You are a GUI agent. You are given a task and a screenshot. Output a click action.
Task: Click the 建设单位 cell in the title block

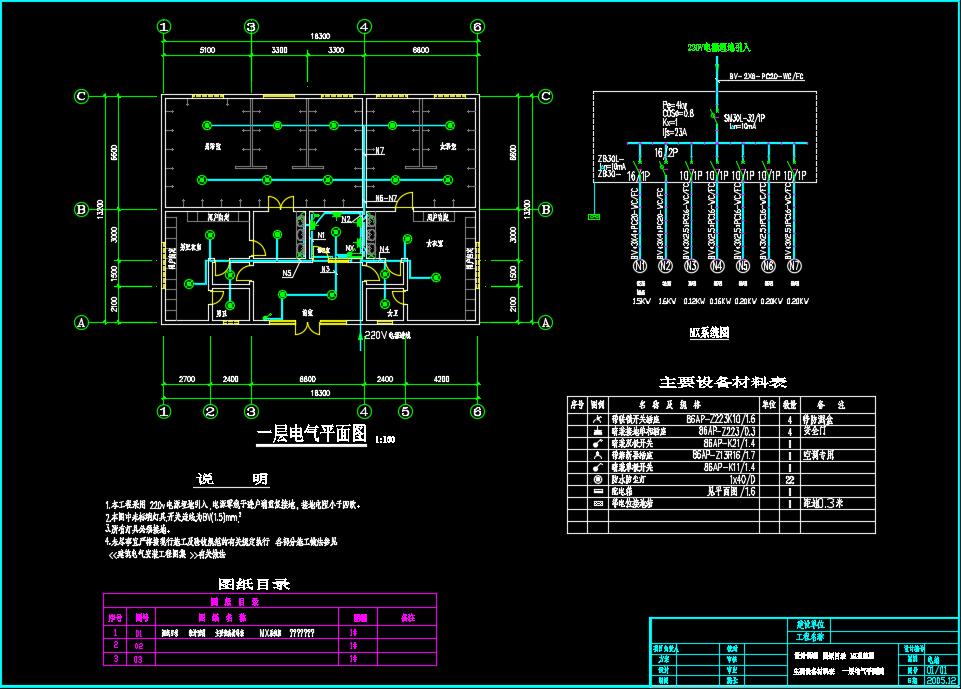pos(810,625)
